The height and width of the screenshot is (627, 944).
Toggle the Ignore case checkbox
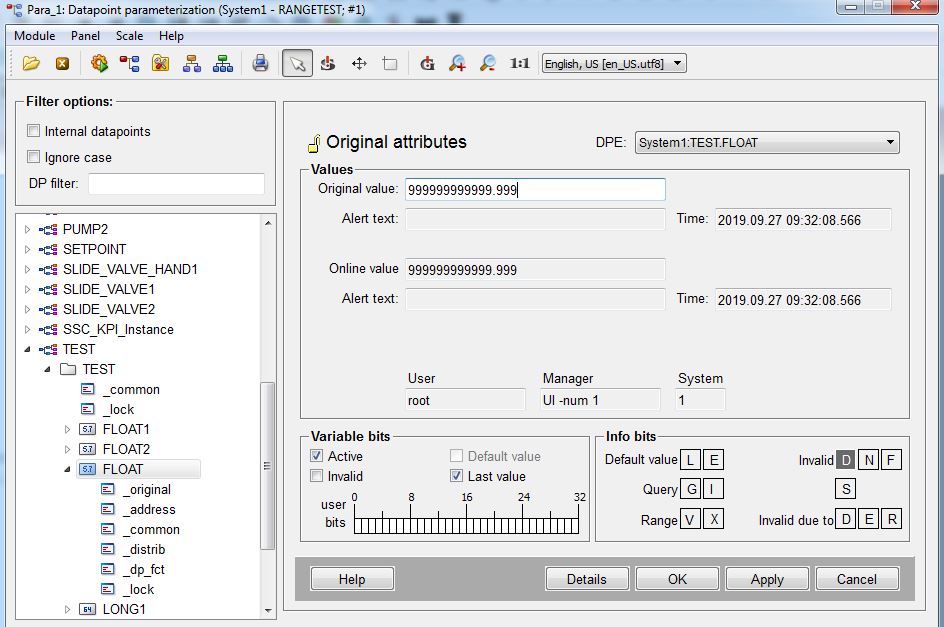(x=34, y=157)
